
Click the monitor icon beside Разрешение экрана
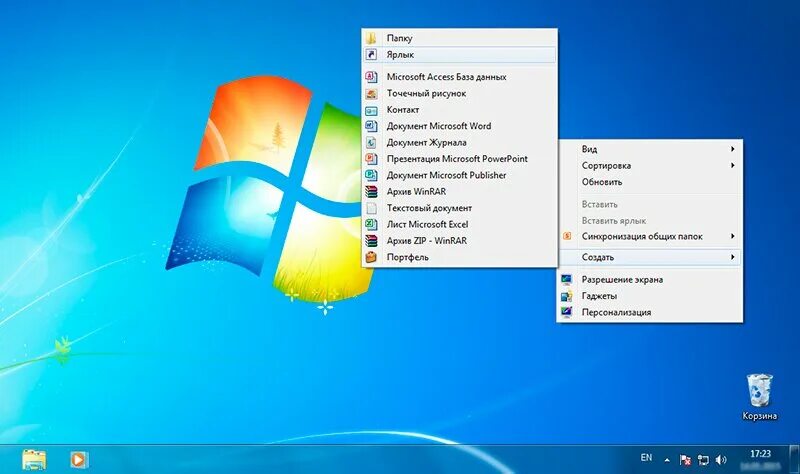[x=566, y=279]
